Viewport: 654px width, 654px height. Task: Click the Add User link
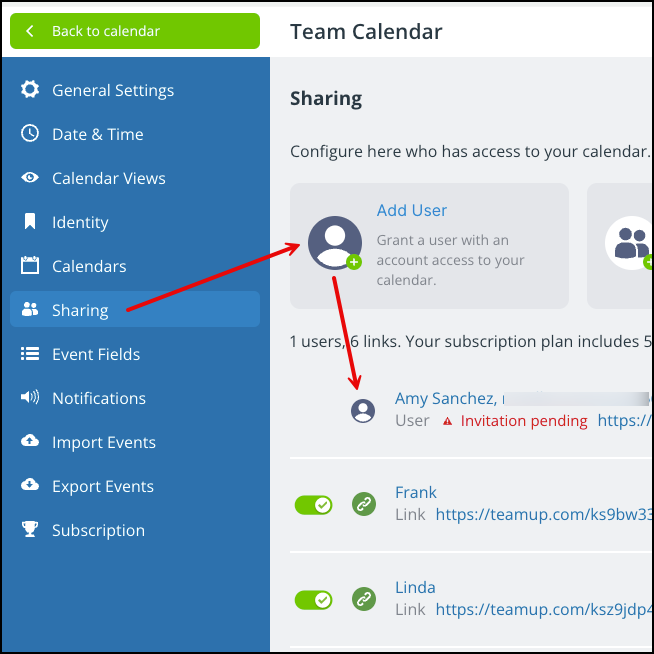[412, 210]
